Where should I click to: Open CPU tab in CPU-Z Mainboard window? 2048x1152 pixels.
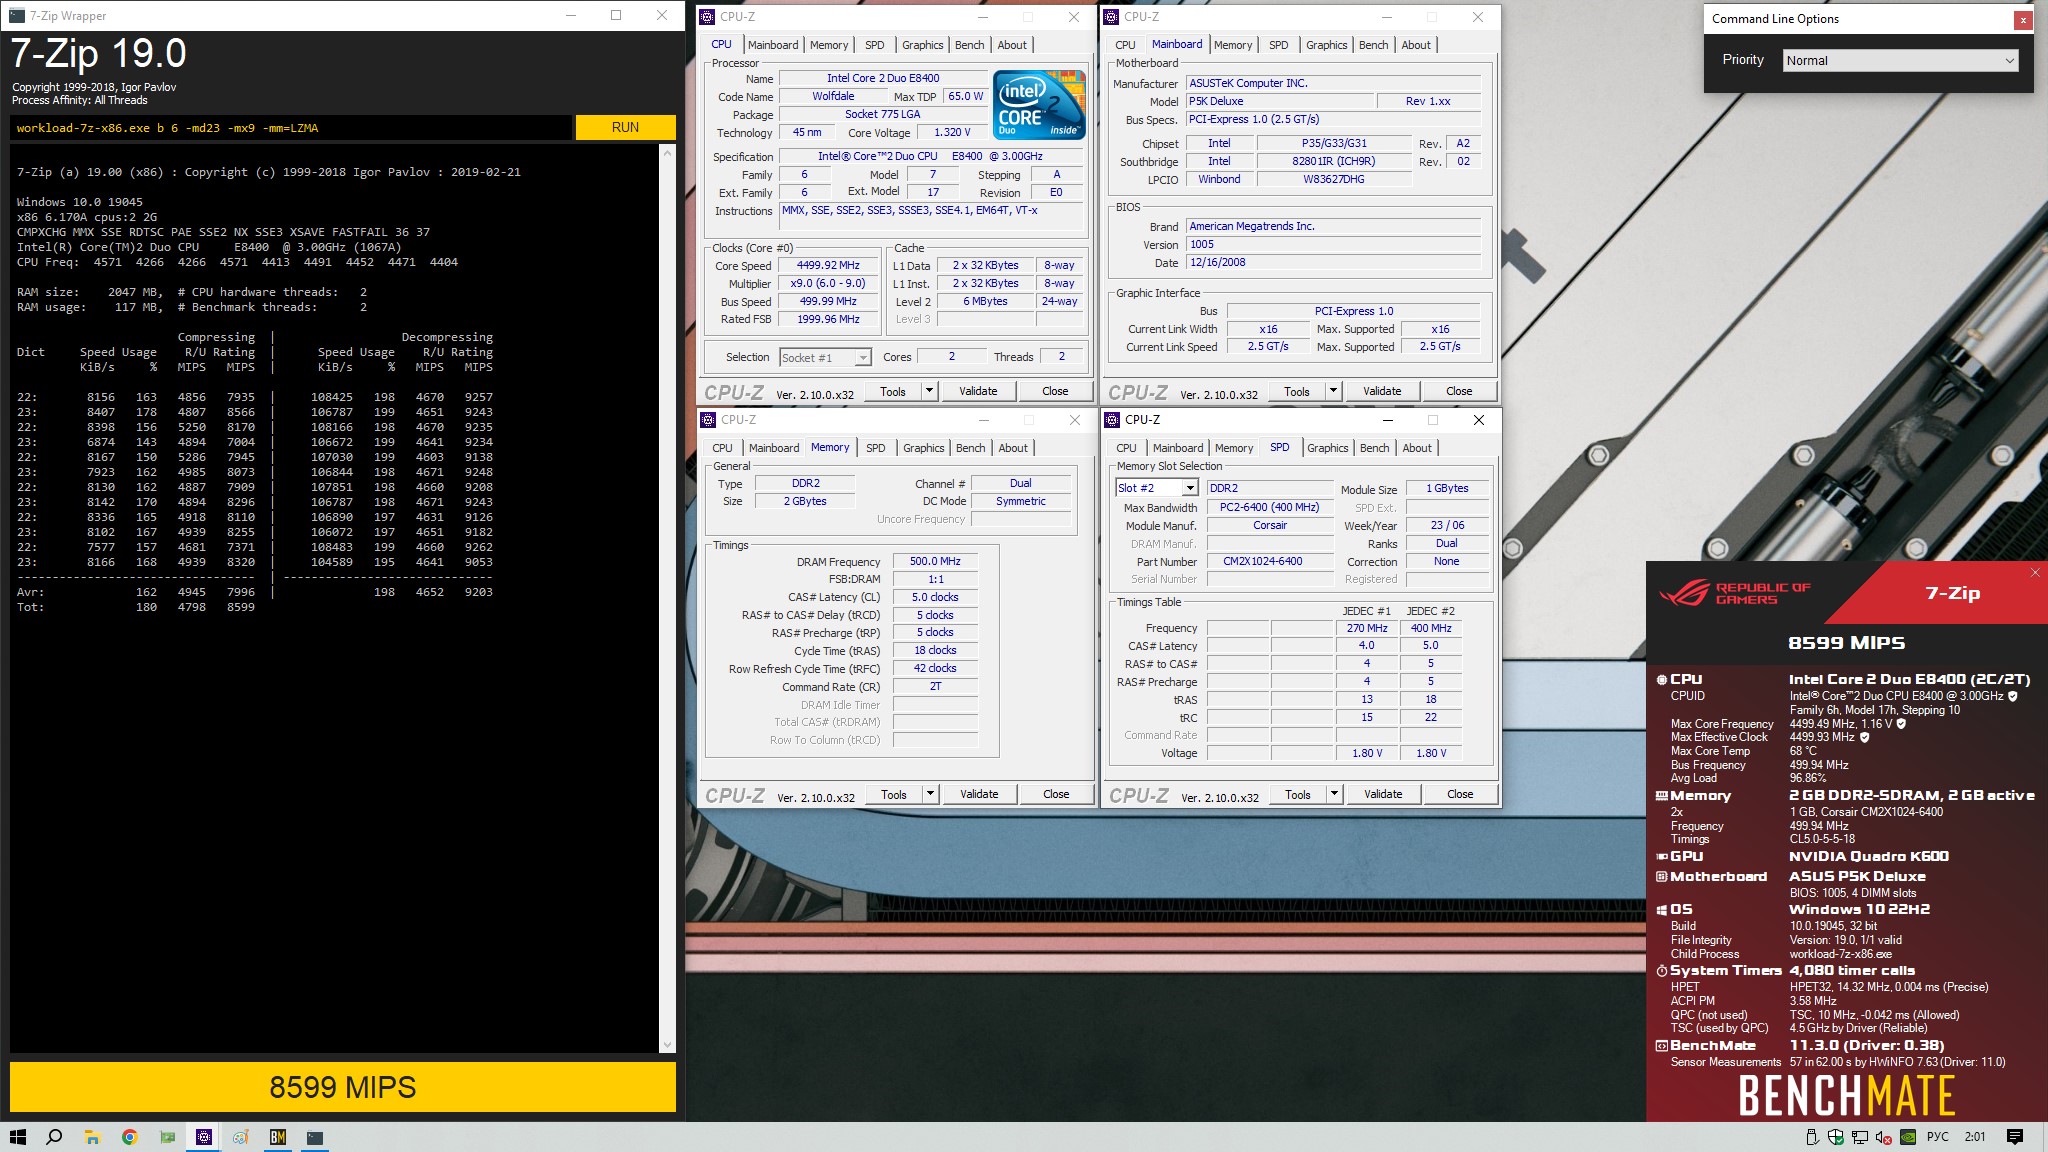click(x=1125, y=45)
